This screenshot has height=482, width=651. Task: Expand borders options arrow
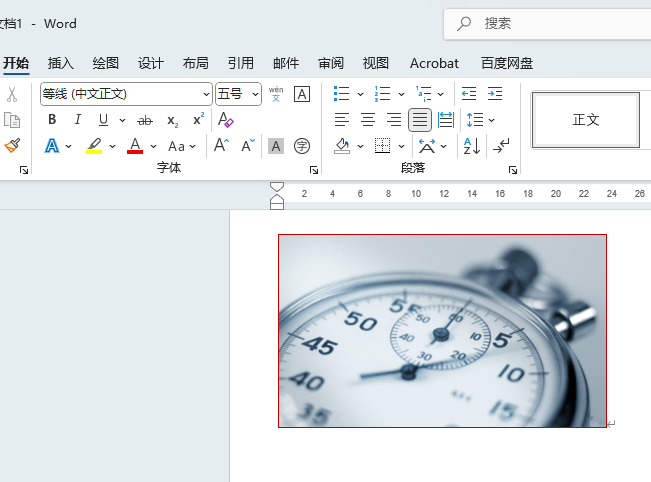pyautogui.click(x=401, y=147)
